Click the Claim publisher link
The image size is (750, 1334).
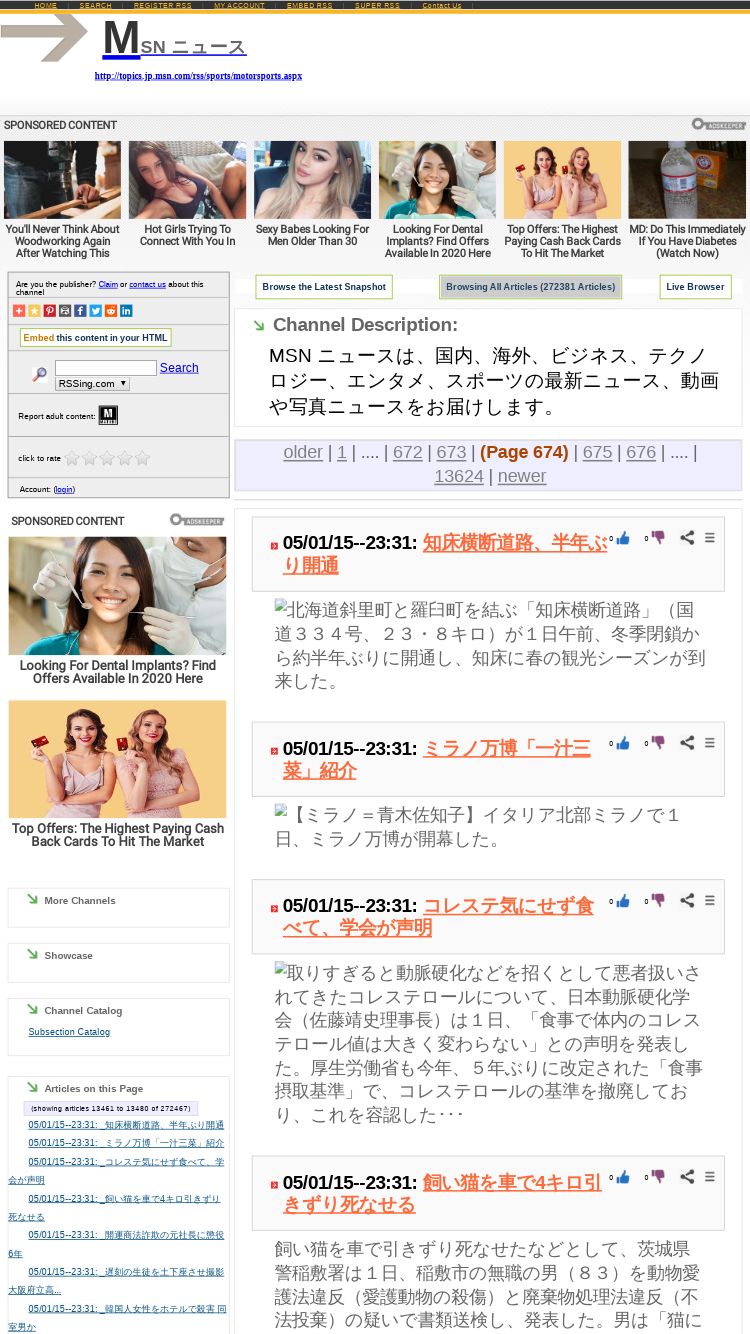pyautogui.click(x=108, y=285)
